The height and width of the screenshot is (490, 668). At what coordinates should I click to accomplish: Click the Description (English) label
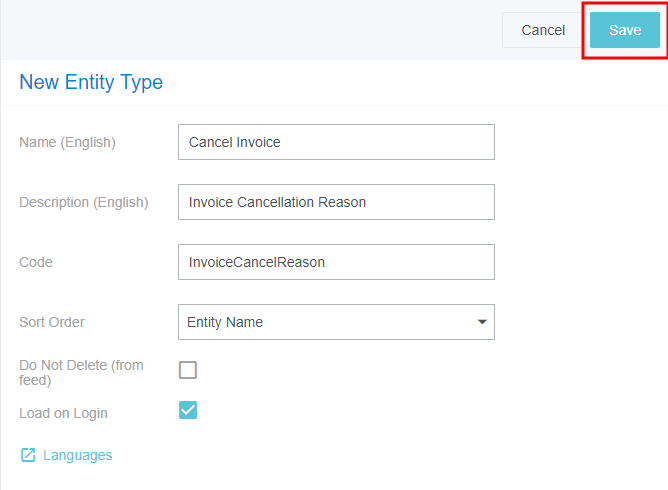pos(83,202)
